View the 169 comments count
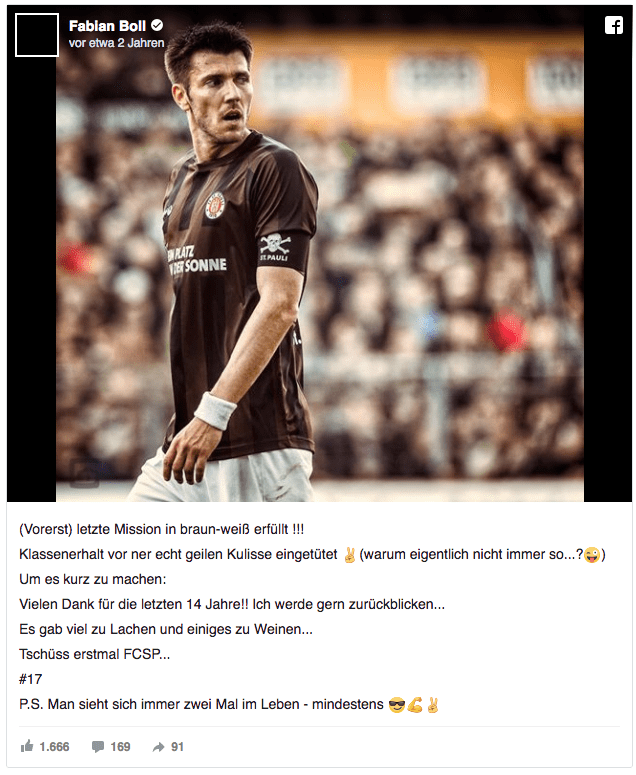The height and width of the screenshot is (775, 636). 120,747
